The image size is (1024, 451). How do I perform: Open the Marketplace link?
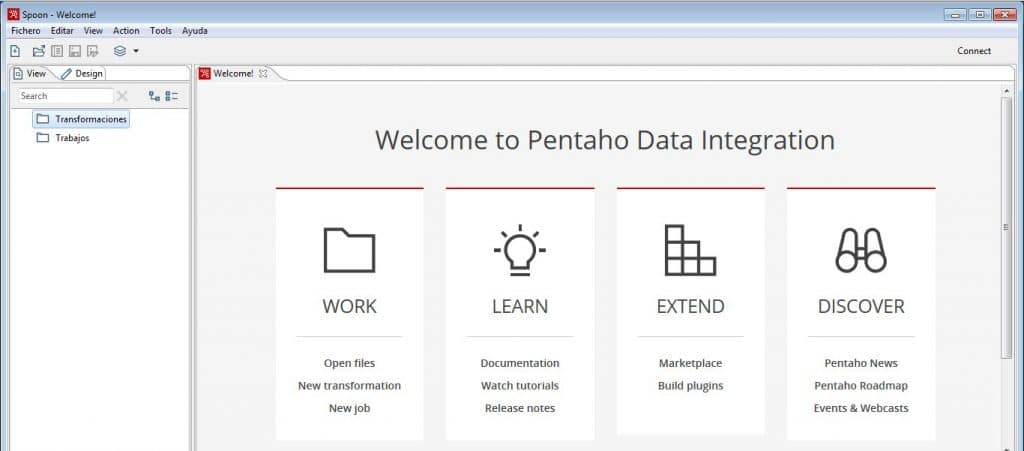coord(690,364)
